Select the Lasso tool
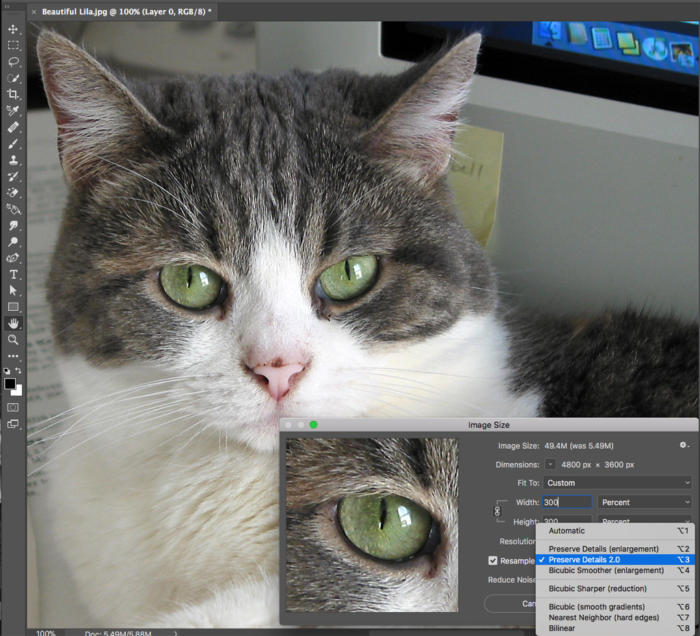Screen dimensions: 700x636 point(13,62)
